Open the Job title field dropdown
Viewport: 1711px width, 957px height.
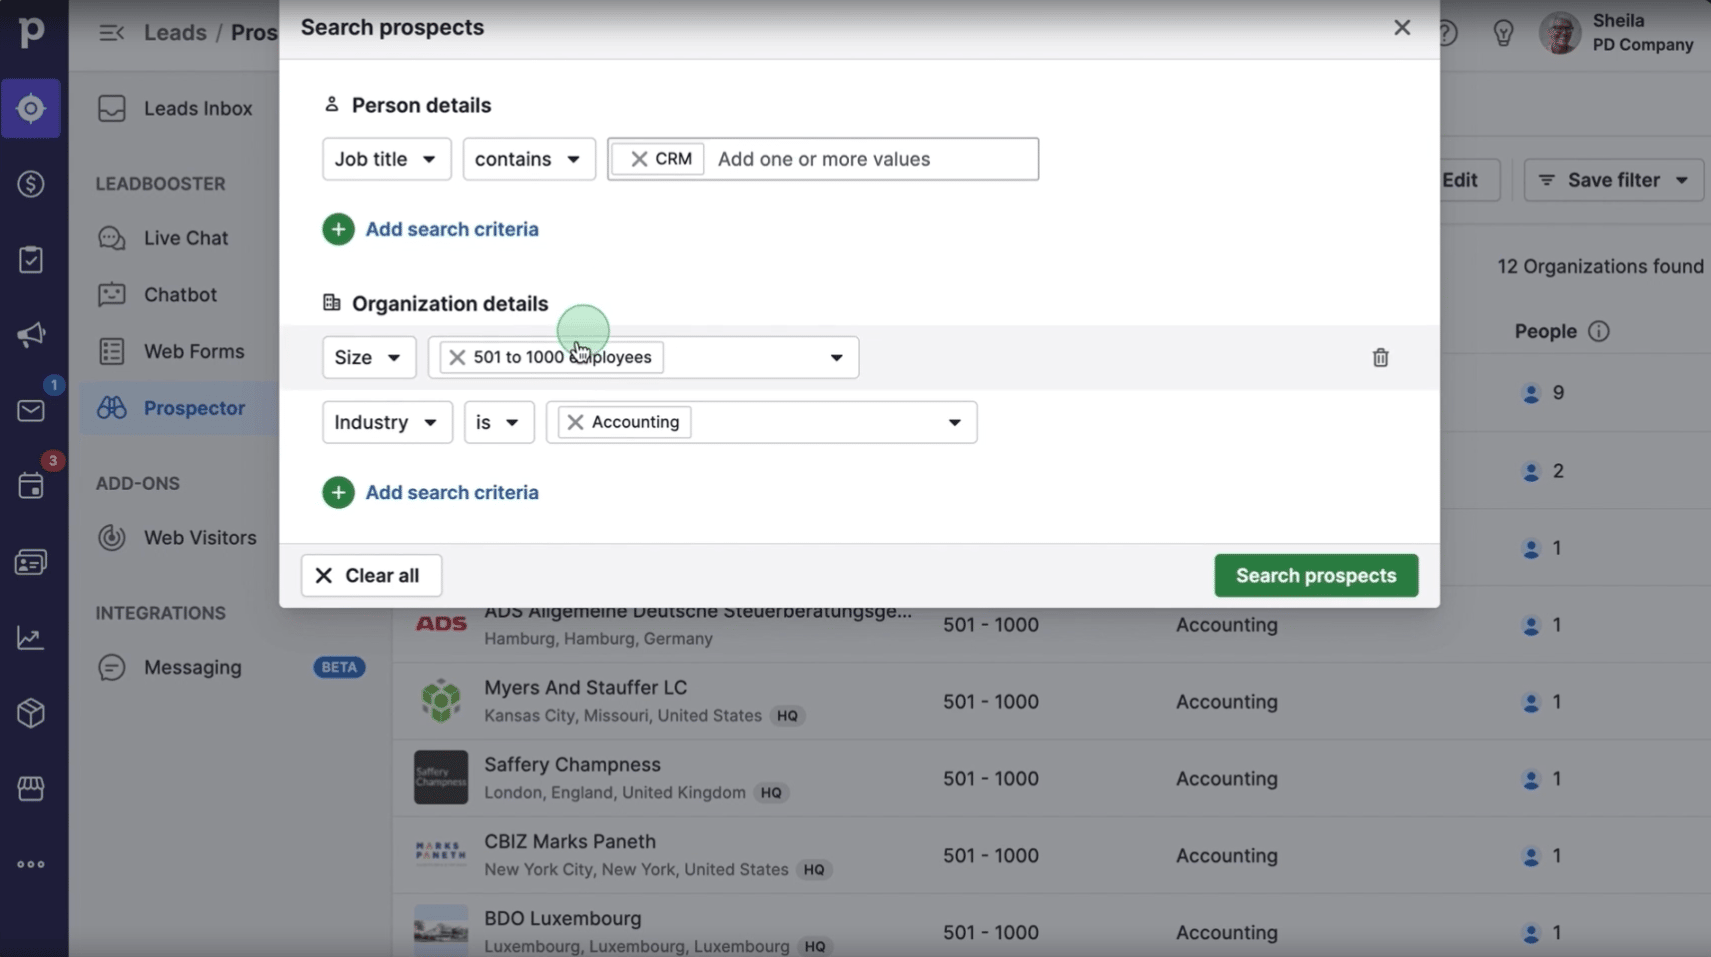click(386, 158)
